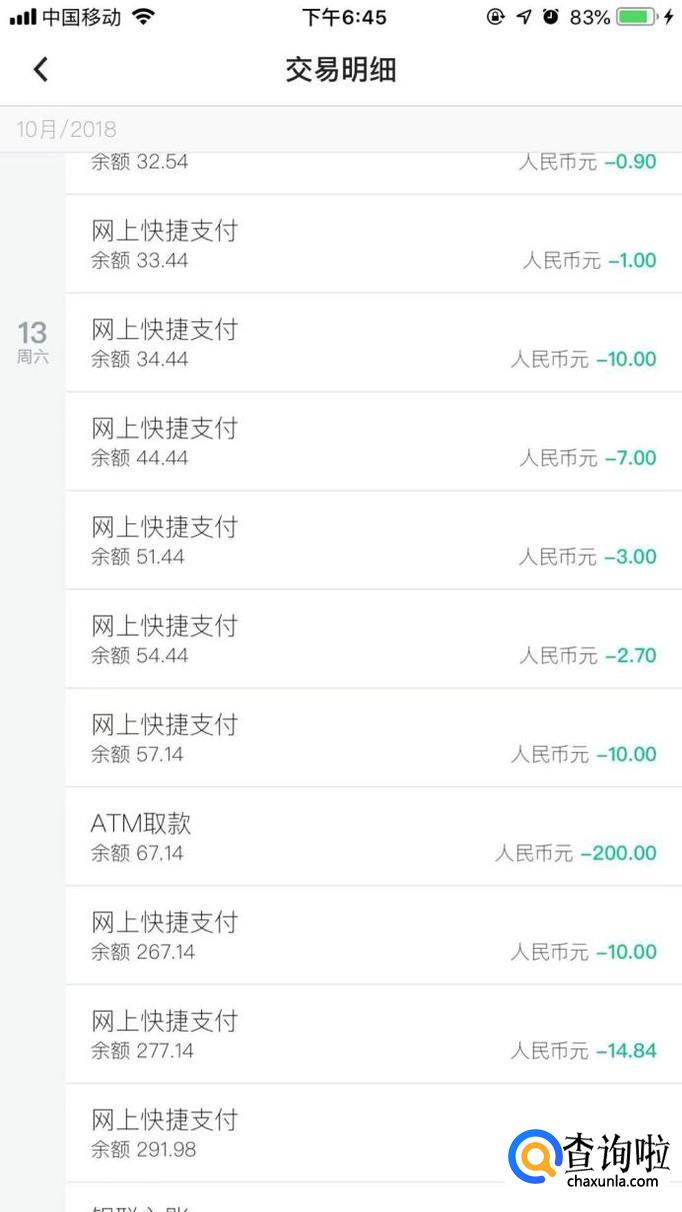This screenshot has width=682, height=1212.
Task: Open the payment with balance 267.14
Action: 373,936
